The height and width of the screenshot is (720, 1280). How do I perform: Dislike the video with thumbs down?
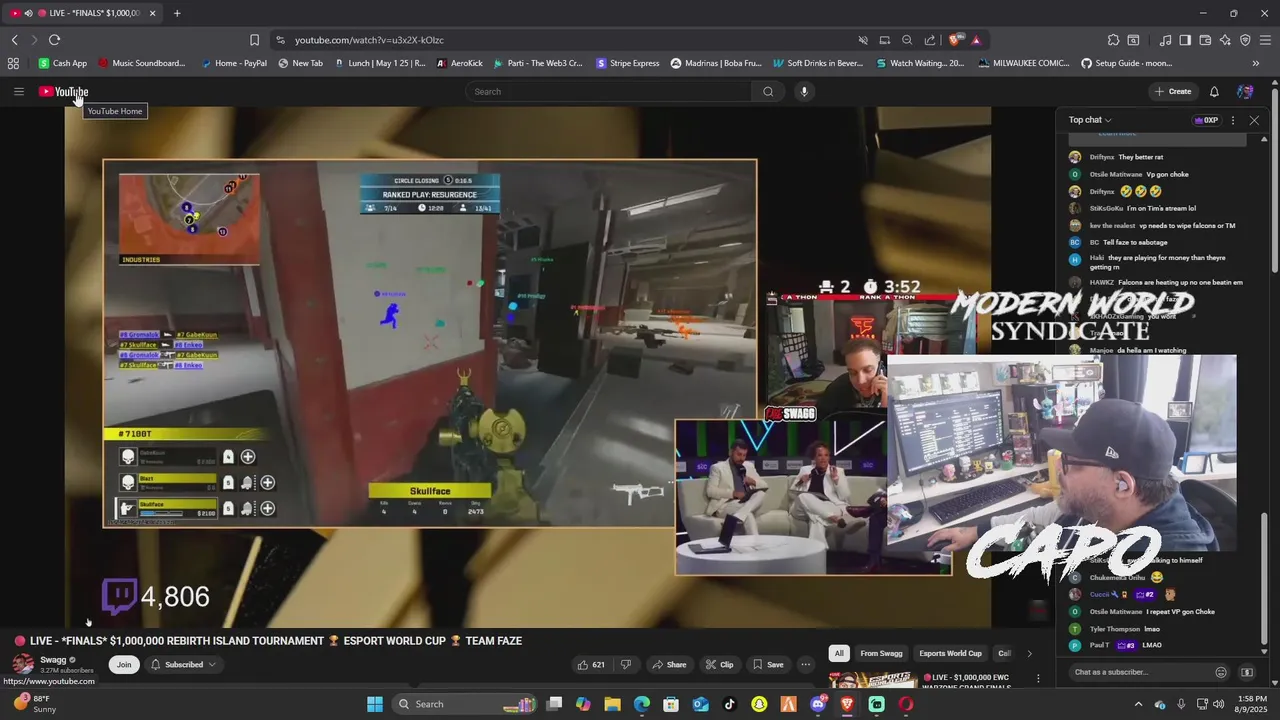tap(626, 664)
